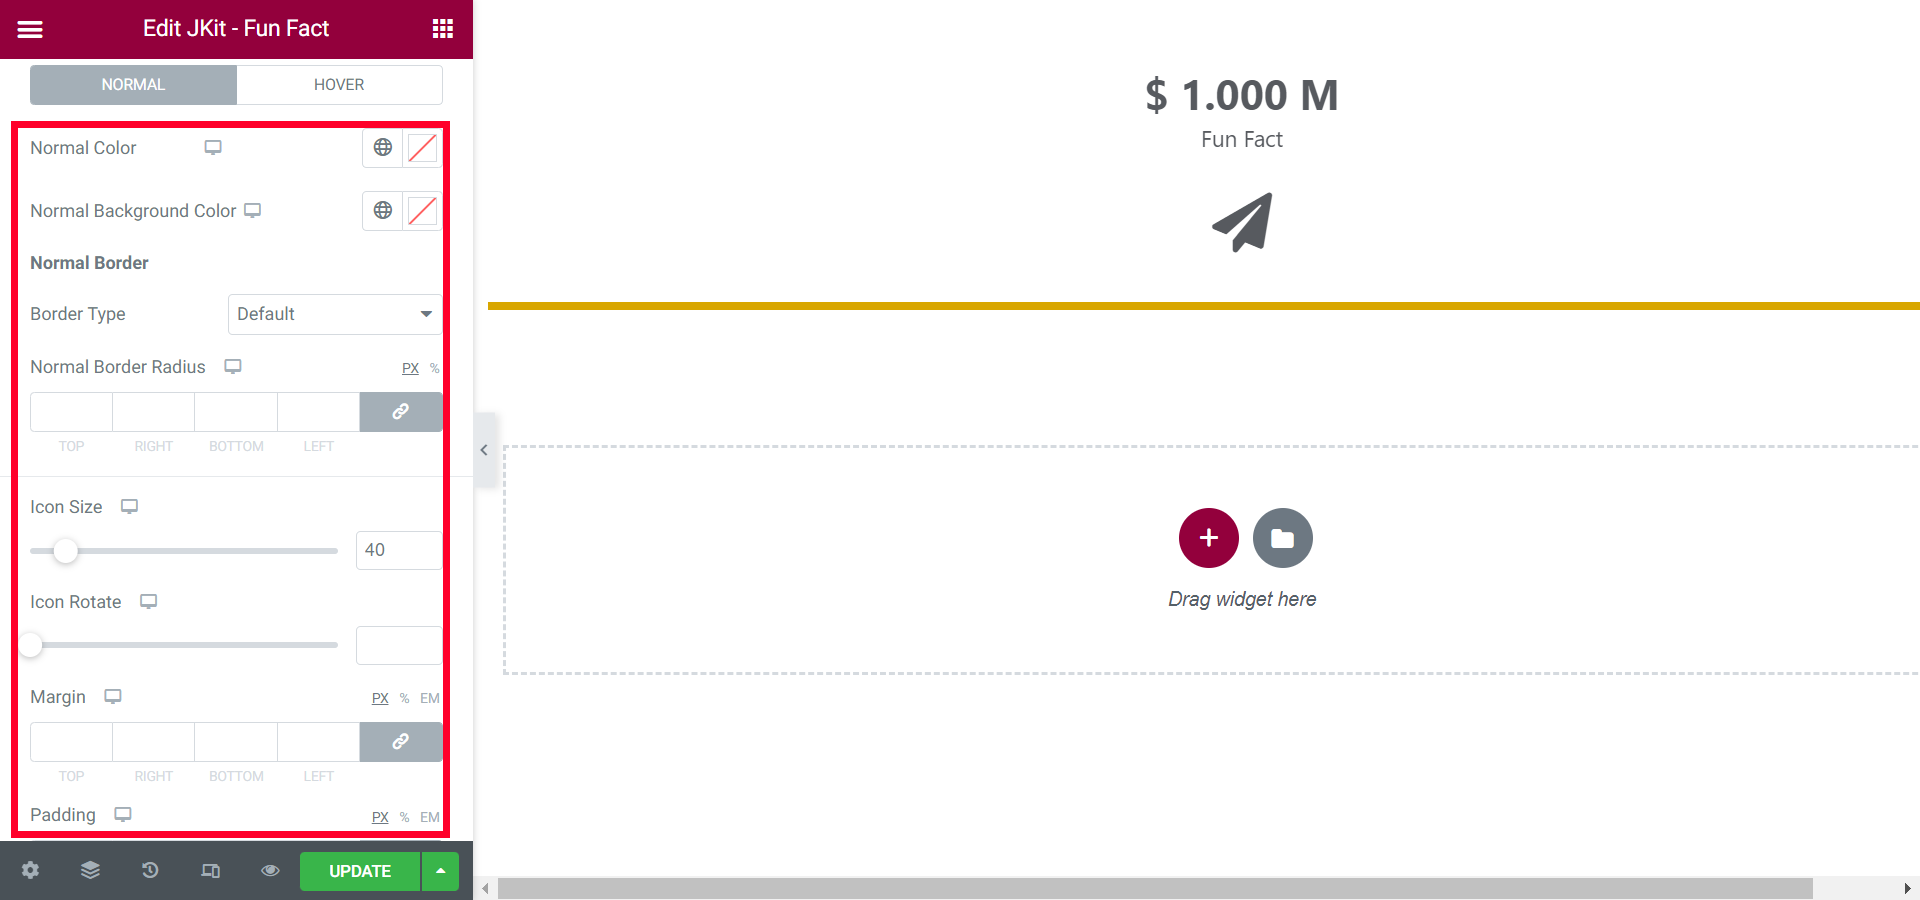Open the hamburger menu in the panel header
Image resolution: width=1920 pixels, height=900 pixels.
[x=30, y=29]
